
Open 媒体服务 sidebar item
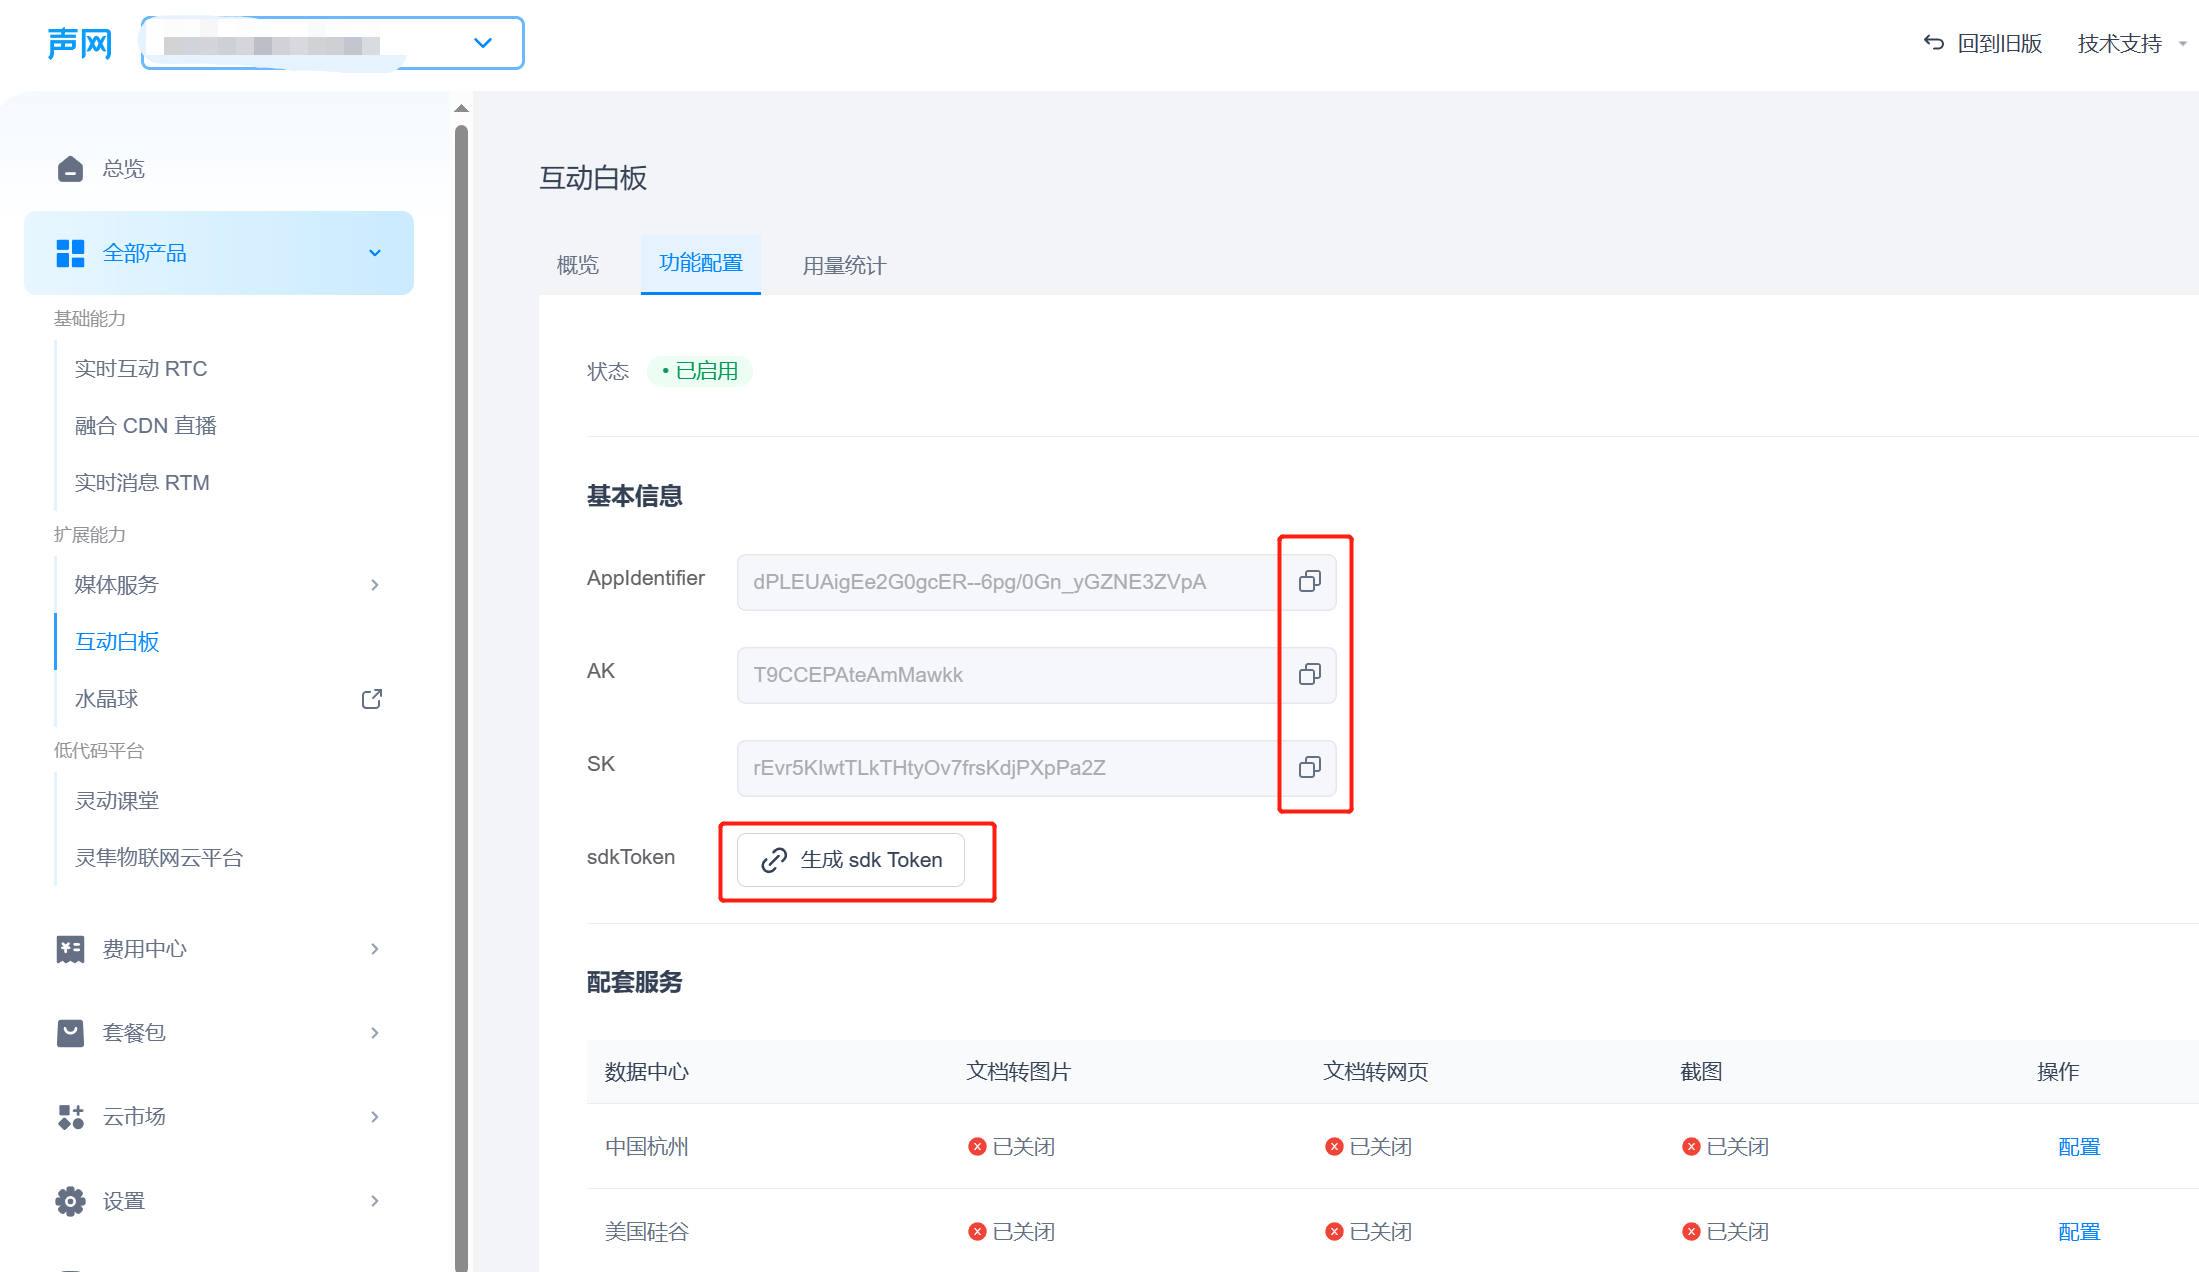116,585
